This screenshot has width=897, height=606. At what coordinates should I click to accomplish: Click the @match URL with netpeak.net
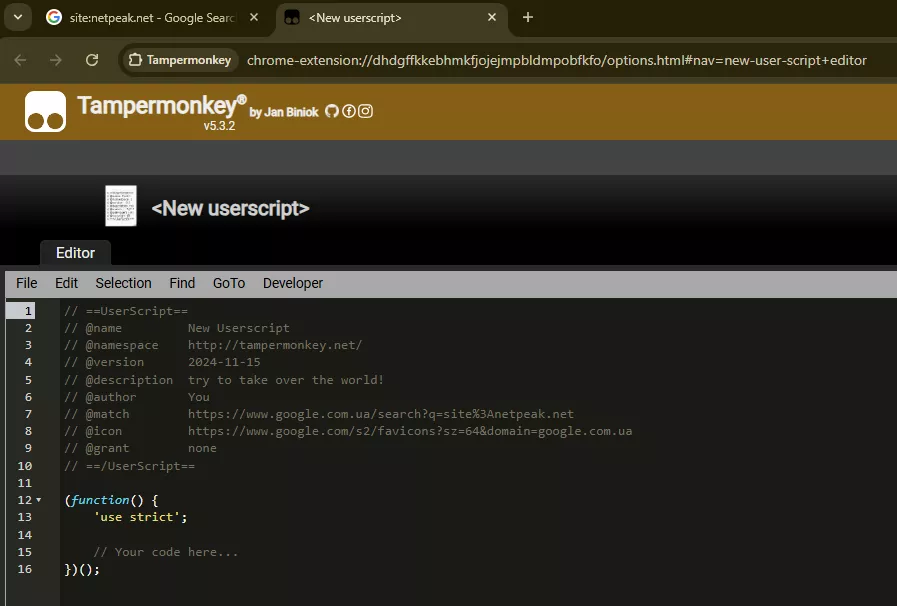pyautogui.click(x=380, y=414)
